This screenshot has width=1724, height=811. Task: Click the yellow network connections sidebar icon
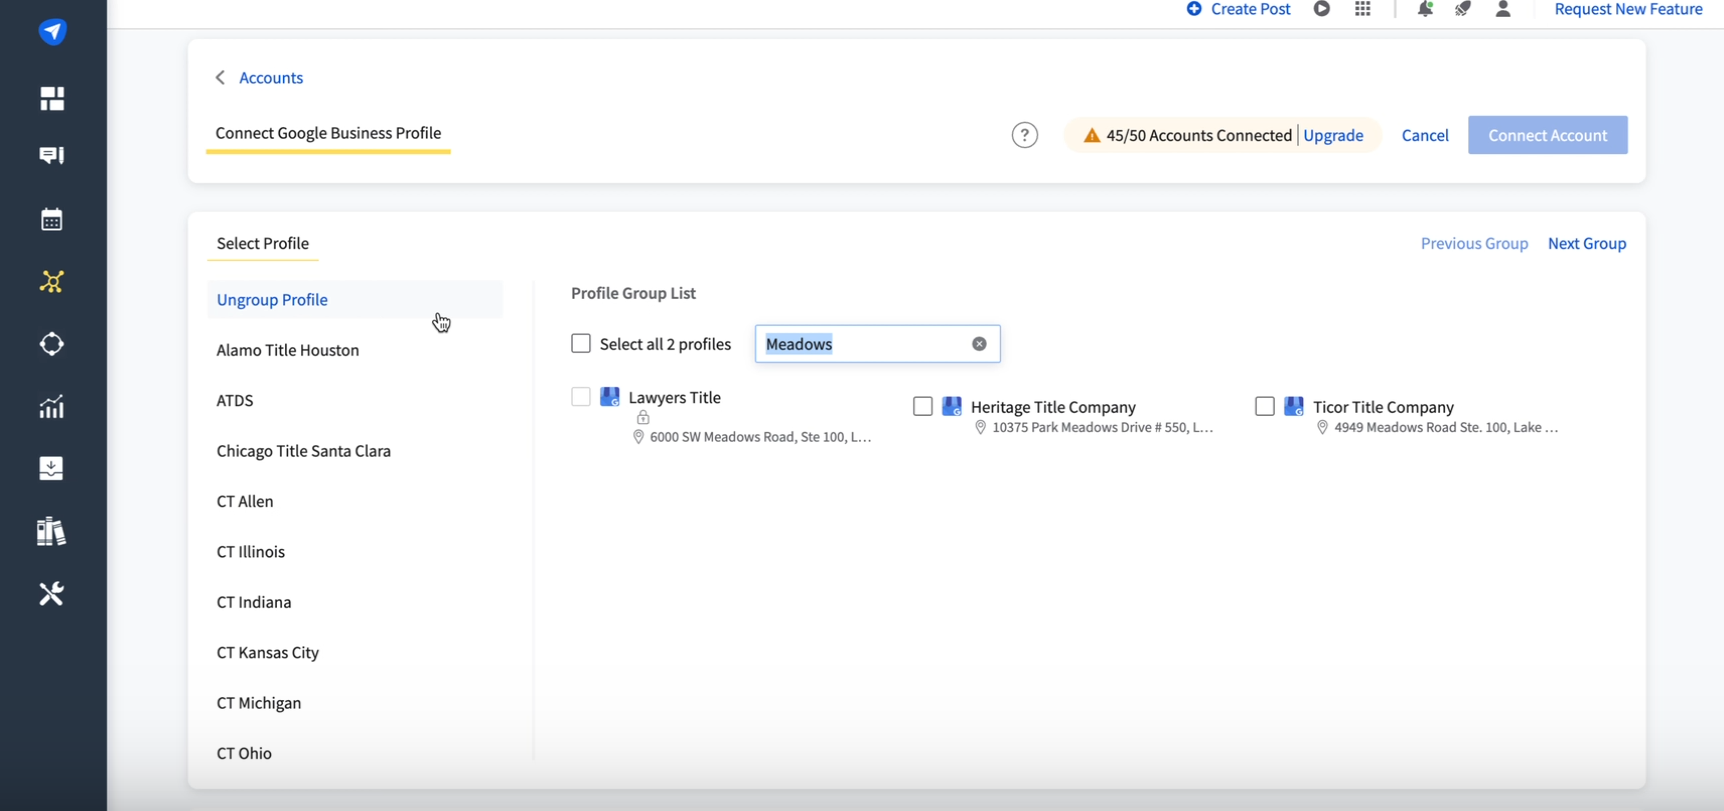coord(52,282)
